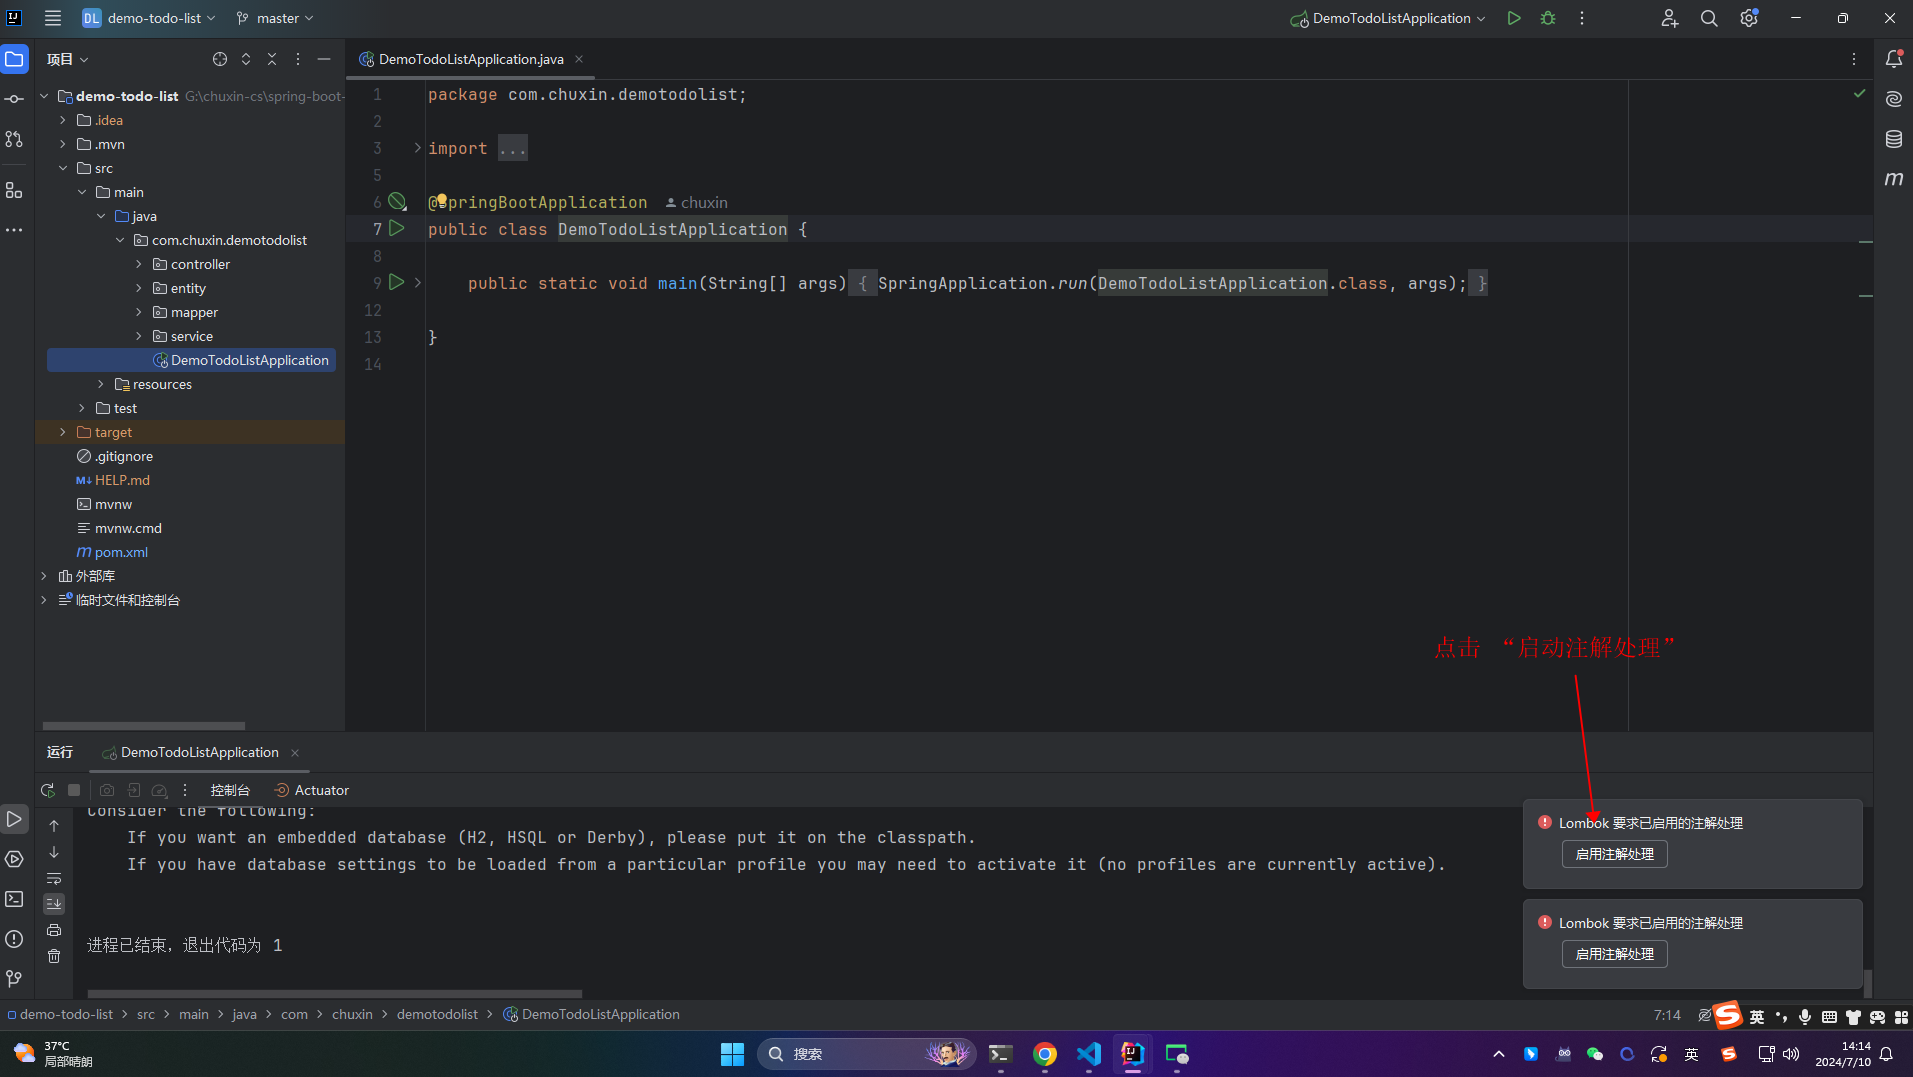Expand the resources folder
Screen dimensions: 1913x1077
101,384
